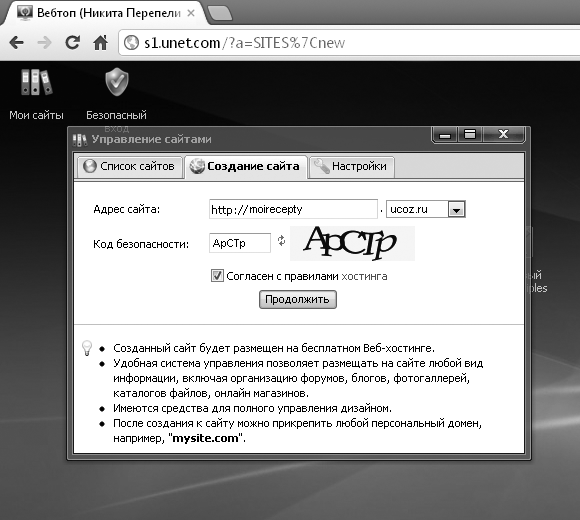Image resolution: width=580 pixels, height=520 pixels.
Task: Navigate back in browser history
Action: click(x=17, y=43)
